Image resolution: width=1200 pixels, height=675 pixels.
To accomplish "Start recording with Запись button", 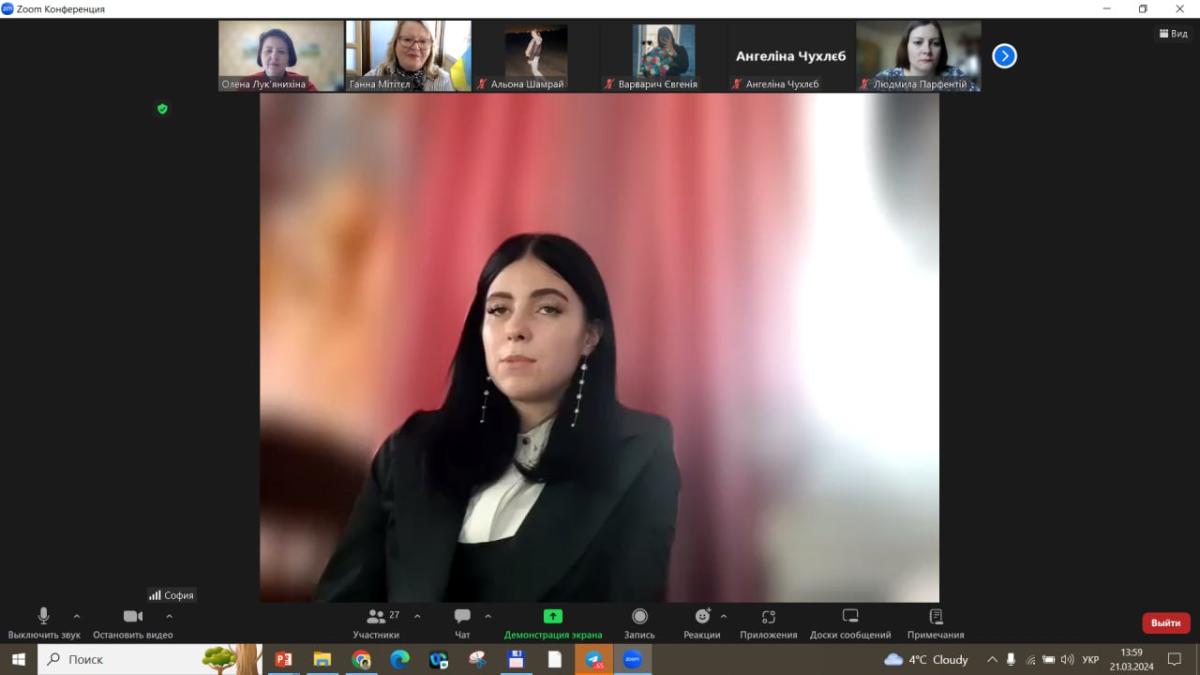I will tap(640, 623).
